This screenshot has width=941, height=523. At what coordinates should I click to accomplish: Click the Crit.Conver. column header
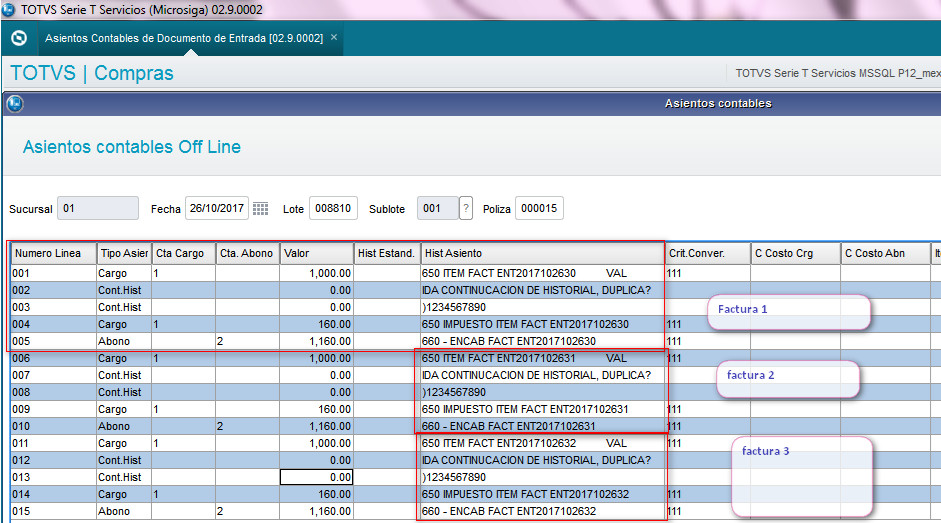pyautogui.click(x=708, y=253)
